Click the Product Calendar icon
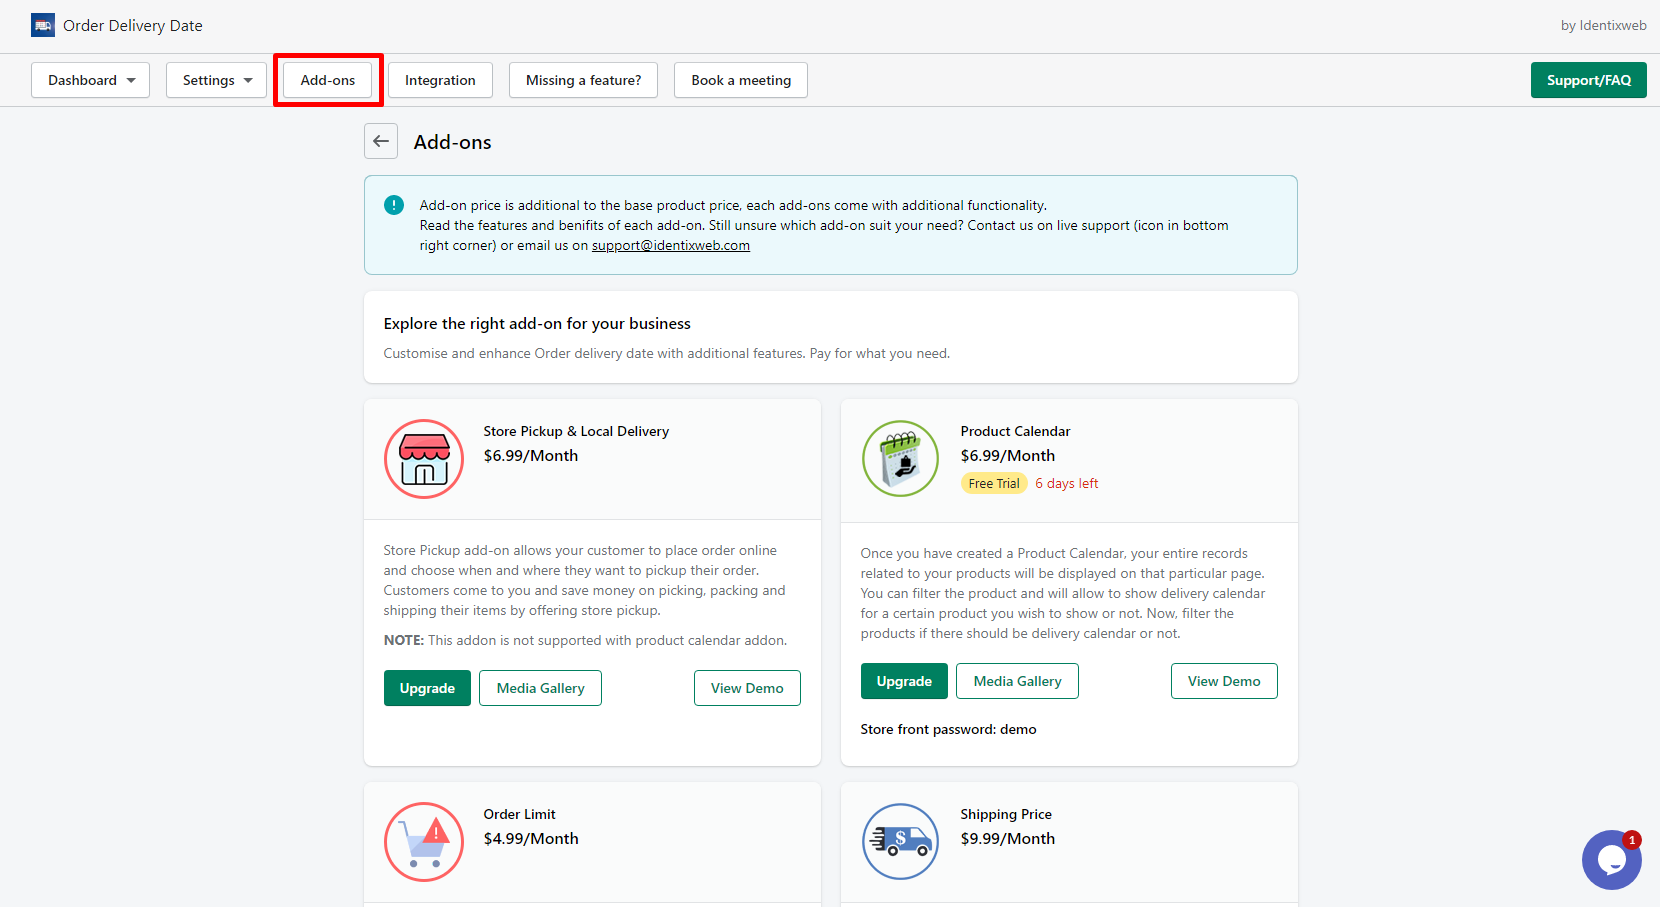 pyautogui.click(x=900, y=459)
